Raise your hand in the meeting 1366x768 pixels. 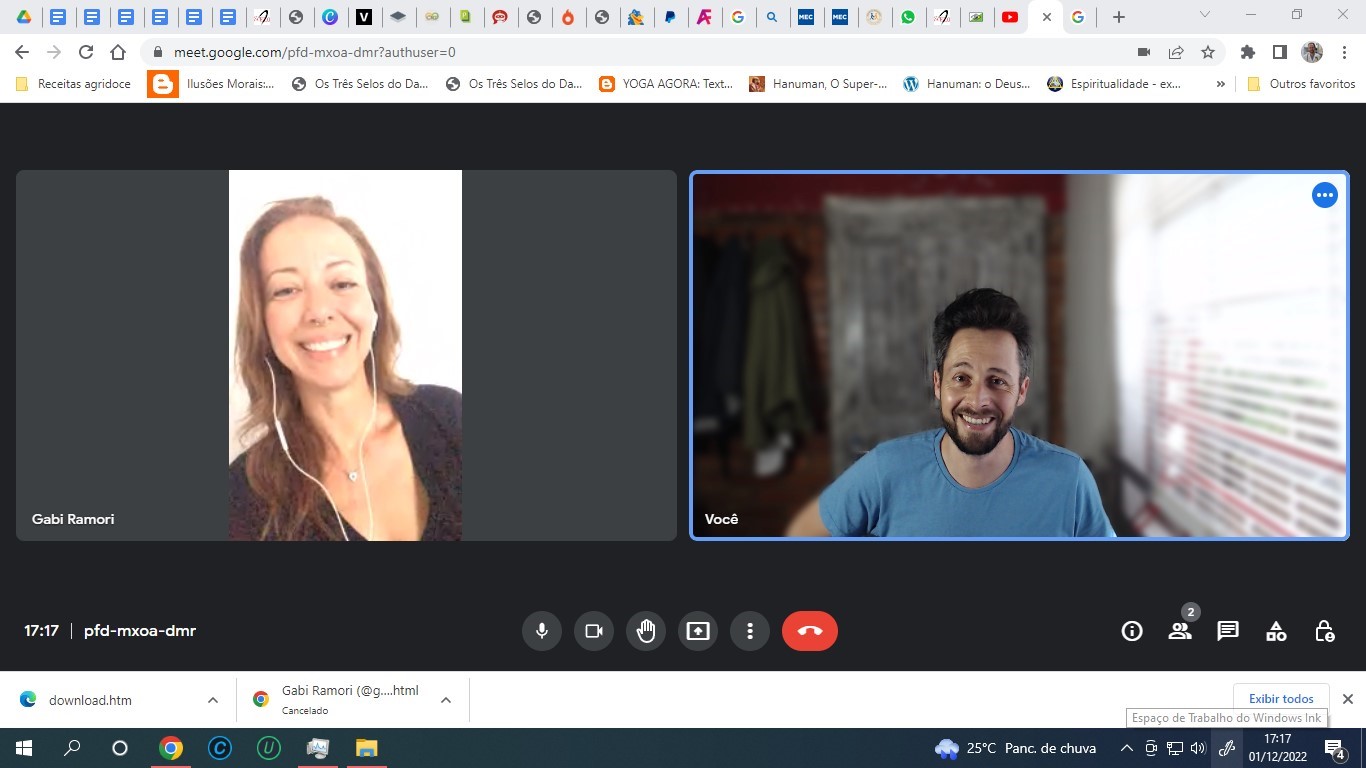tap(645, 631)
